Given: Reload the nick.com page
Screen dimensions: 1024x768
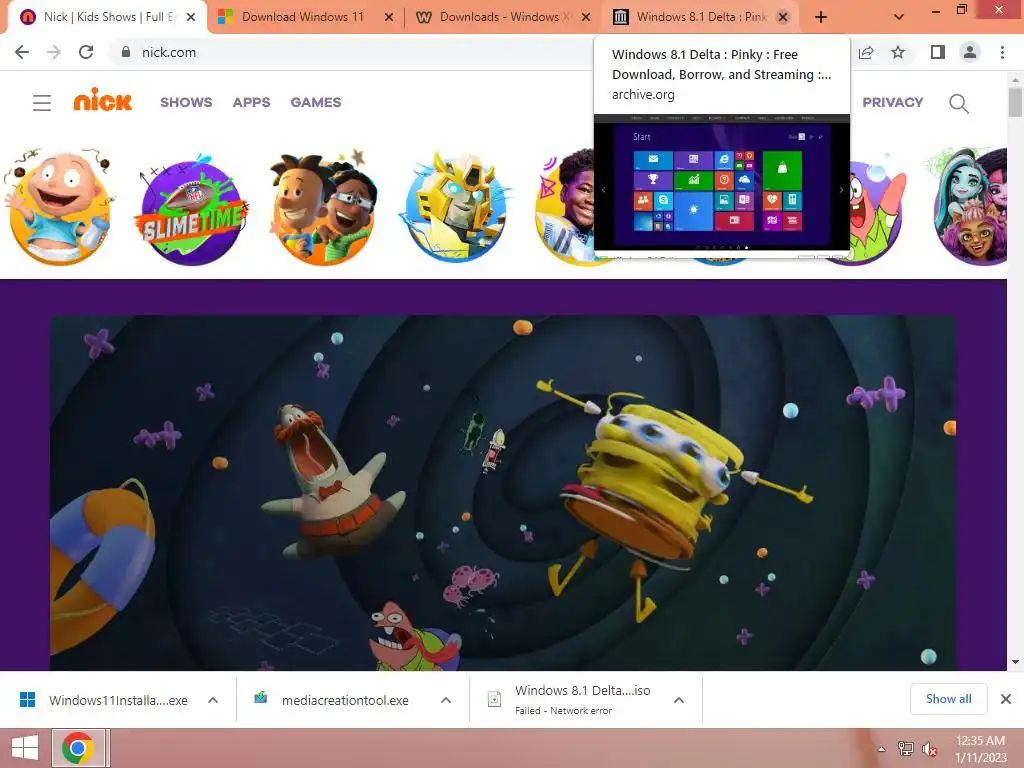Looking at the screenshot, I should point(86,52).
